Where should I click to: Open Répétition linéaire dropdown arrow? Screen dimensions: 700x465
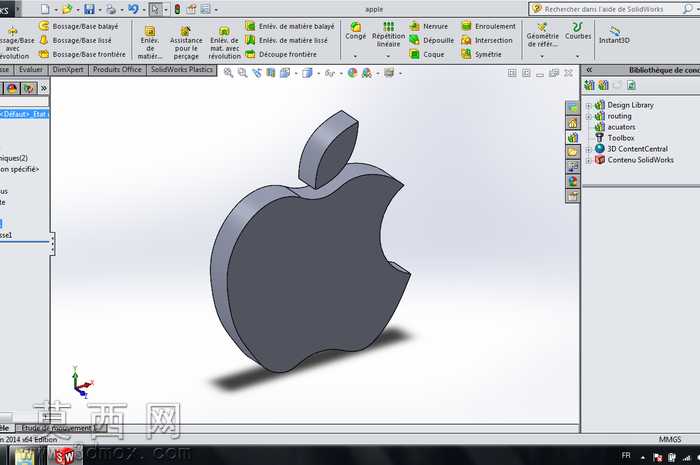[x=388, y=56]
